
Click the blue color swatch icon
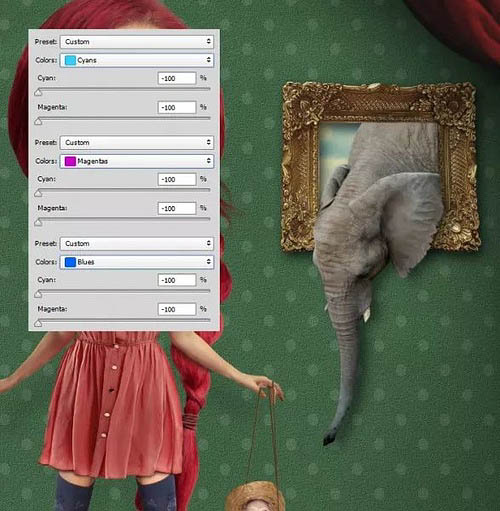[70, 262]
